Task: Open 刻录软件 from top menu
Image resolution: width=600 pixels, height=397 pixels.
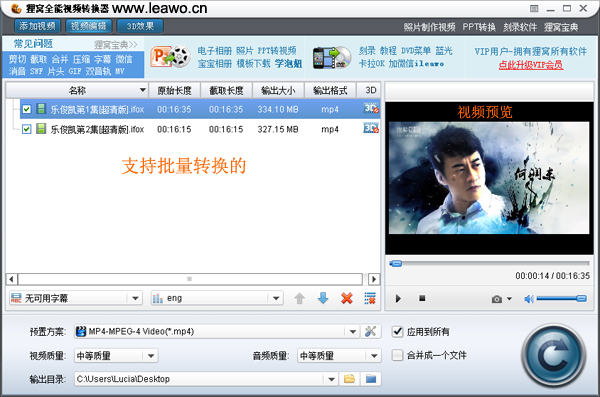Action: [520, 27]
